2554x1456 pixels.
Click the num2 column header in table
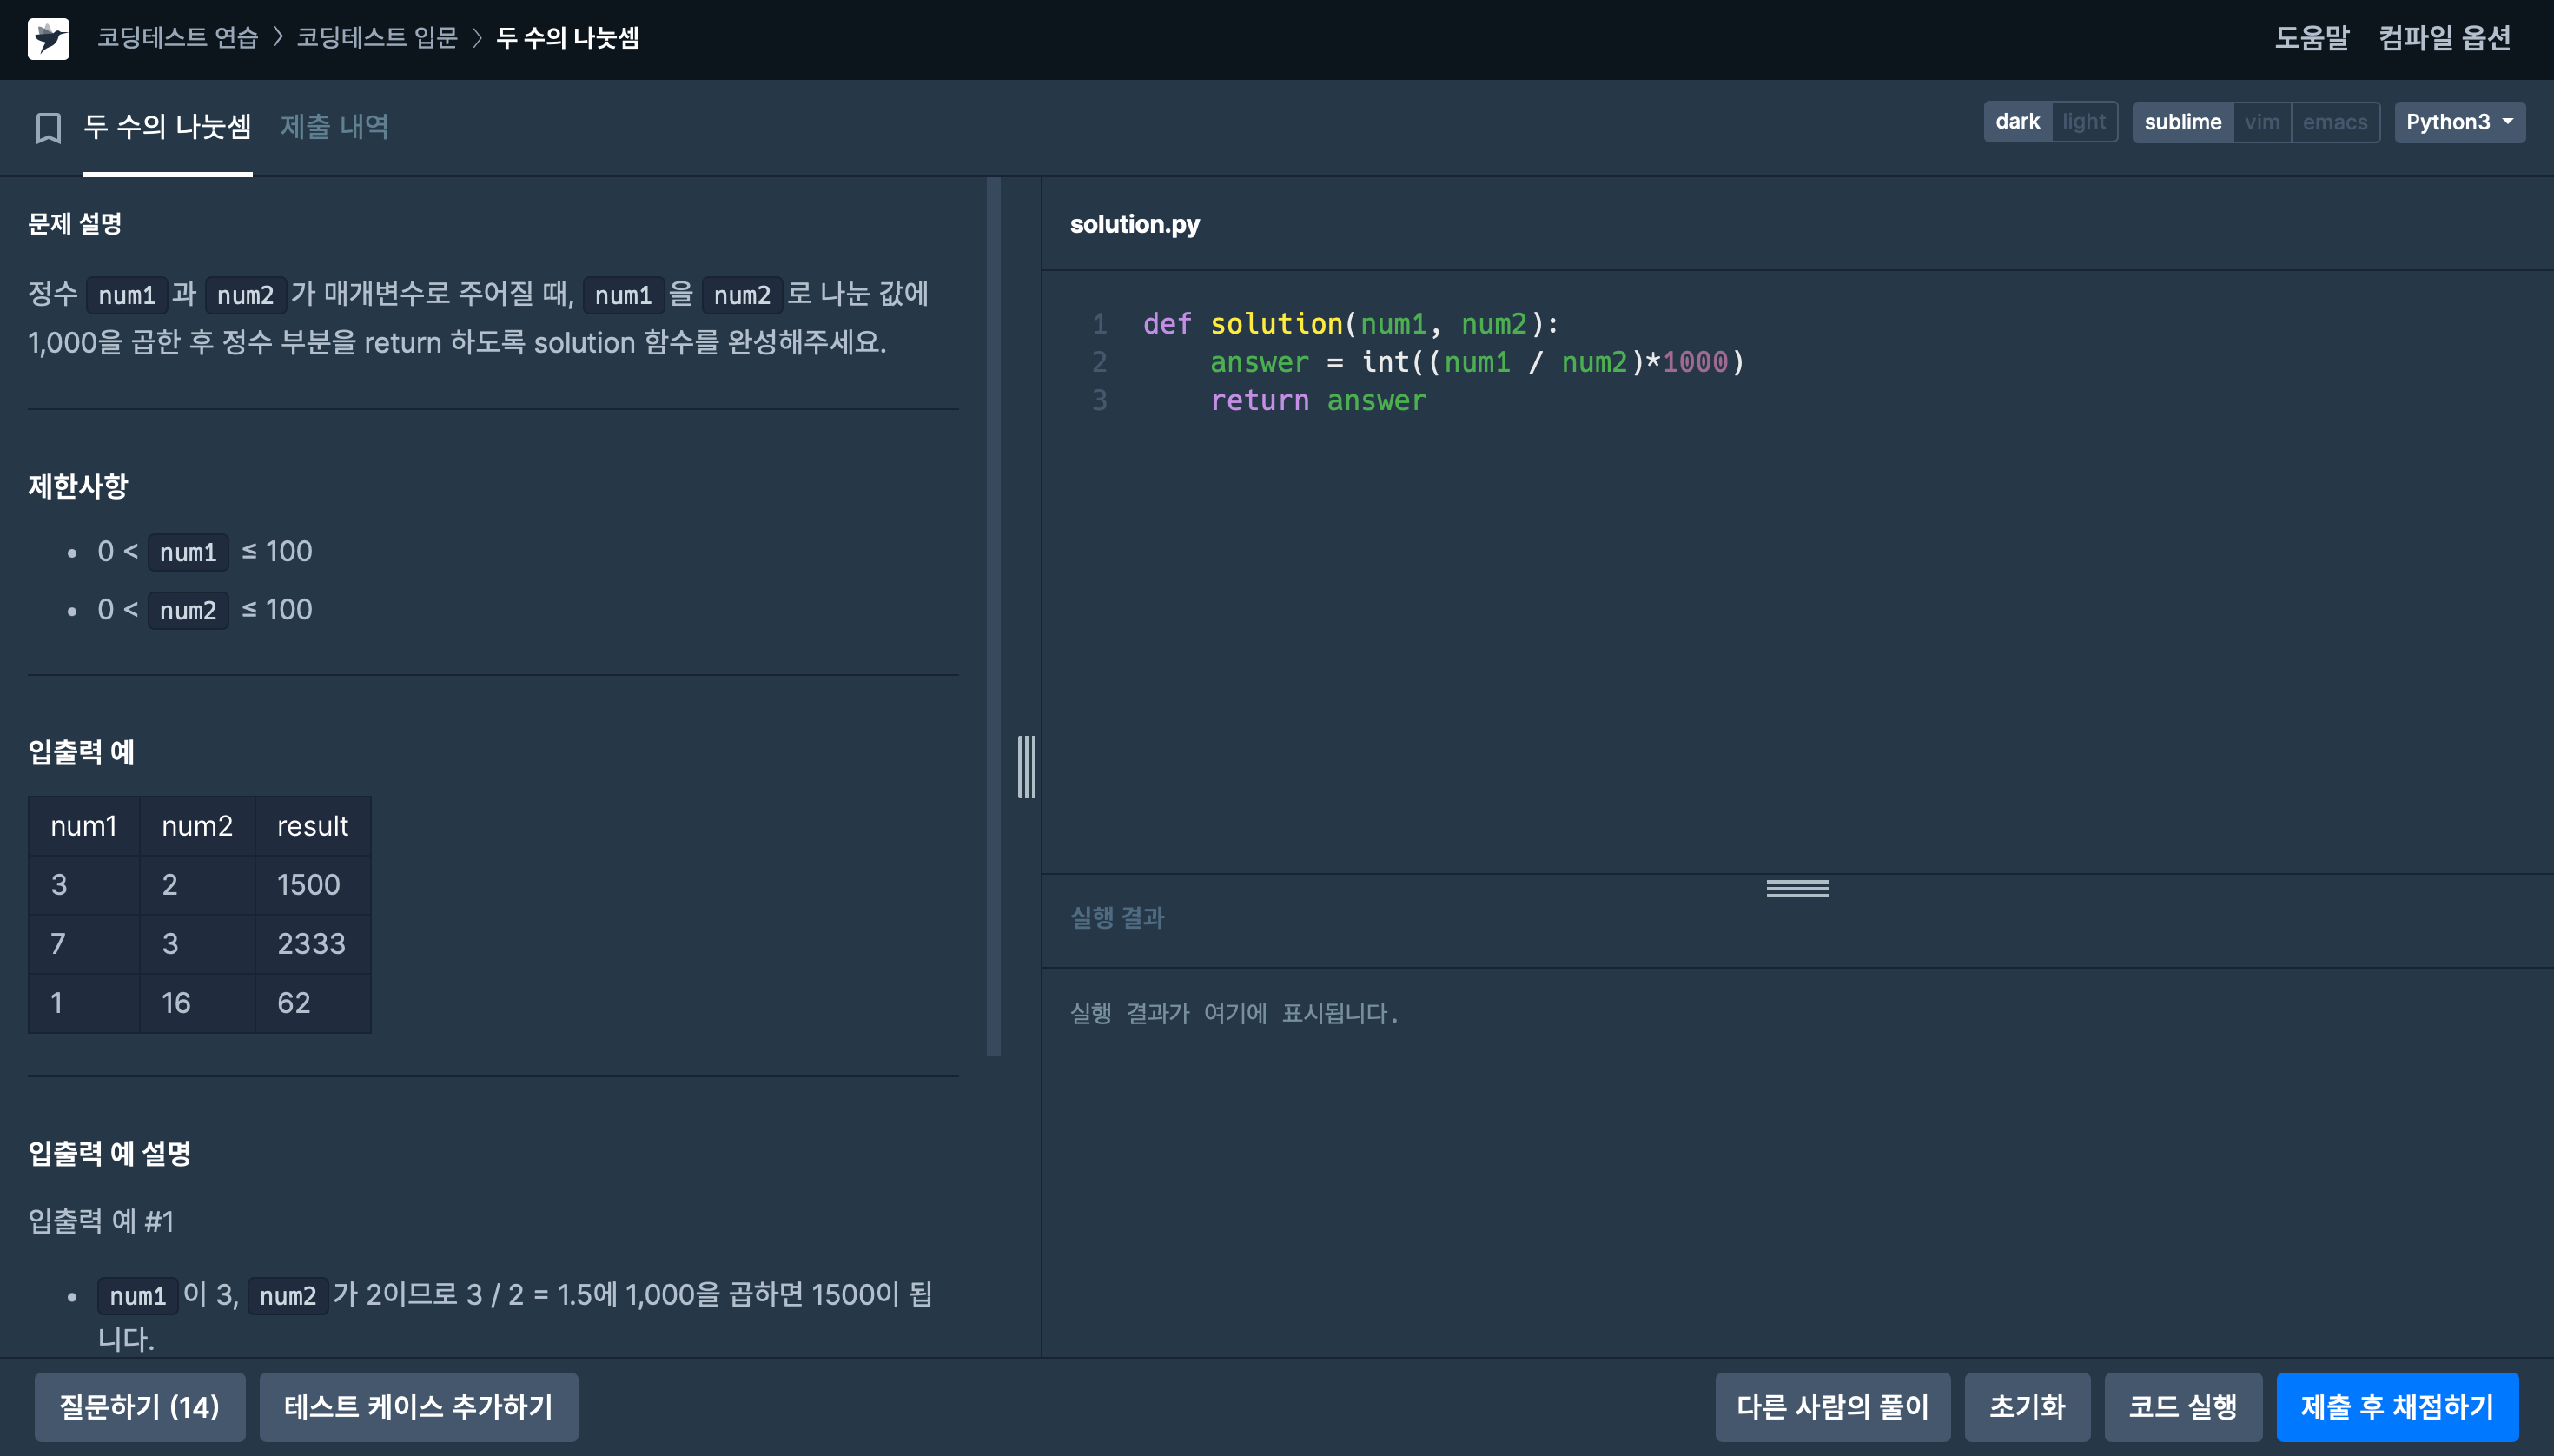[x=197, y=826]
